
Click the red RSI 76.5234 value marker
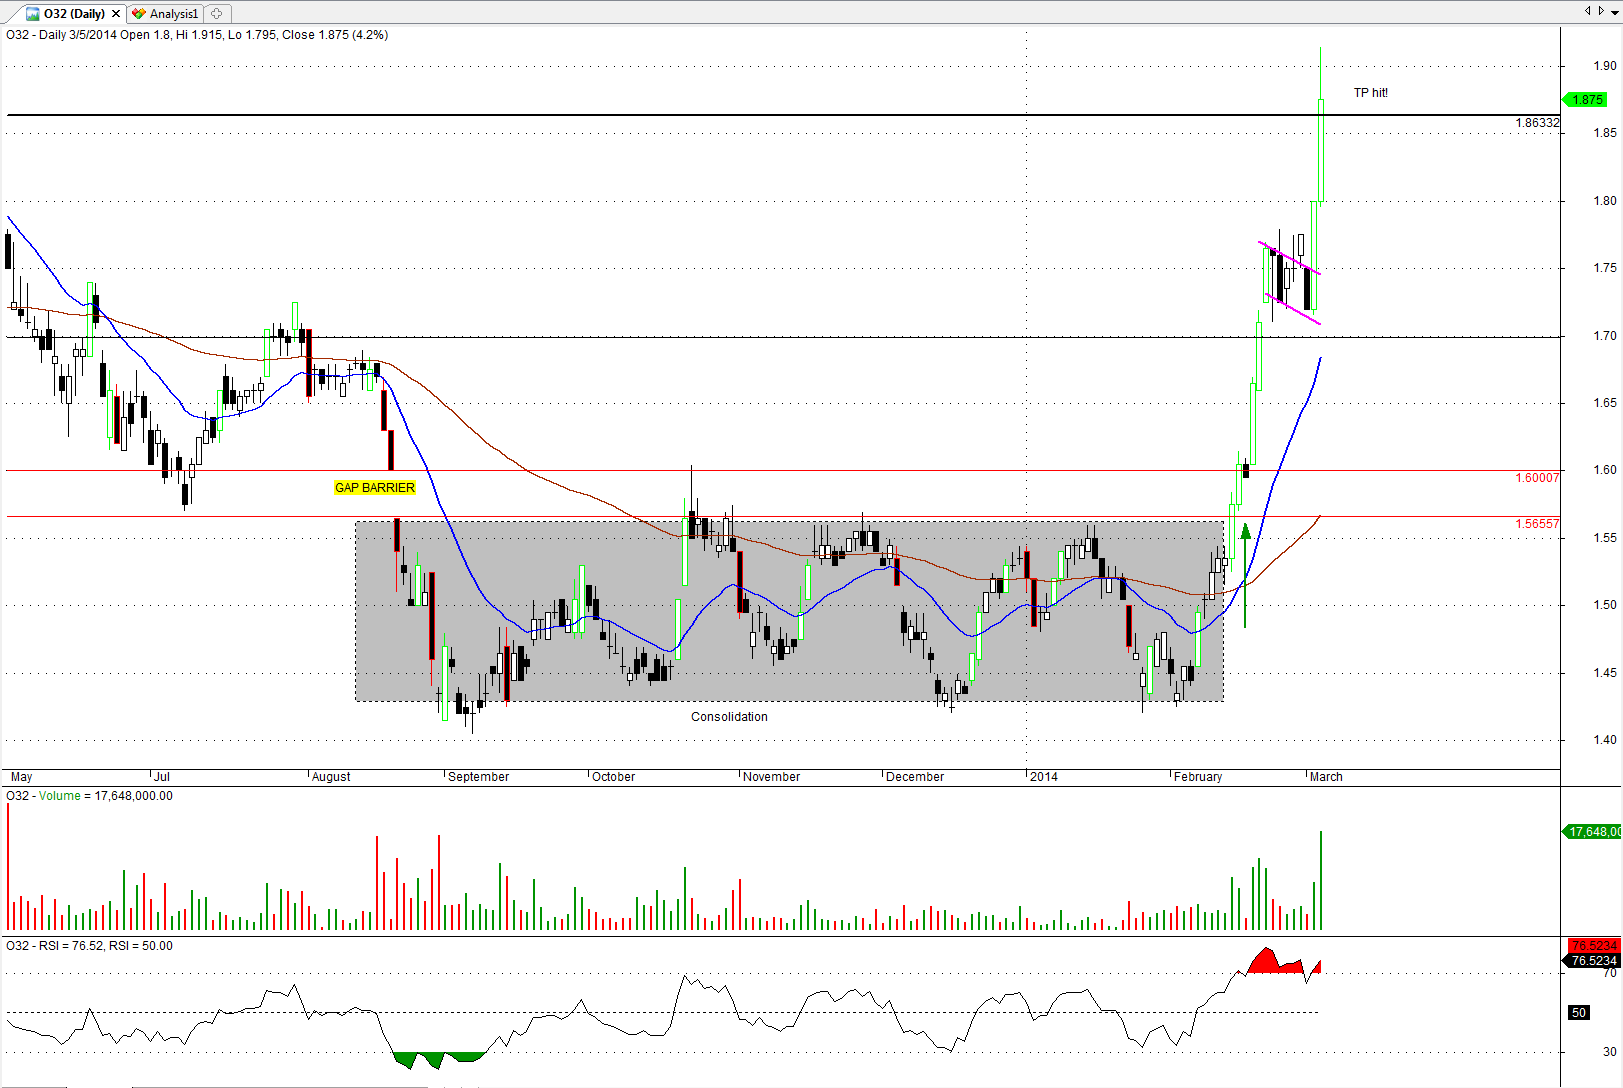(x=1593, y=945)
